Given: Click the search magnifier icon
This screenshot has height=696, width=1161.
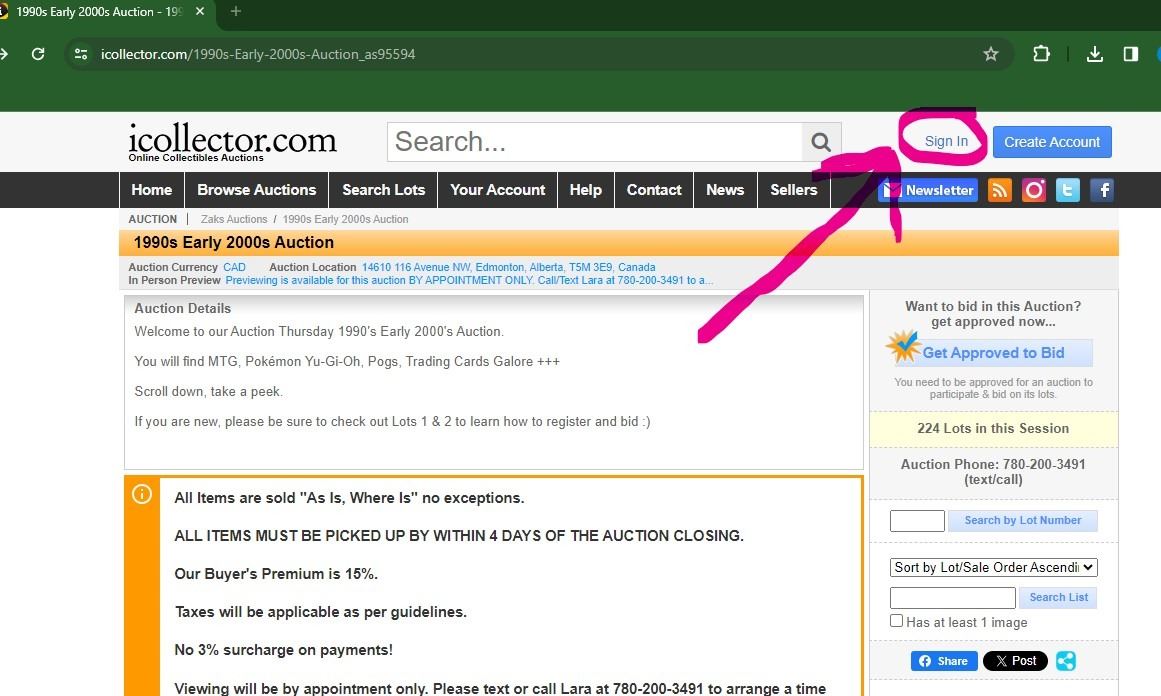Looking at the screenshot, I should (x=821, y=142).
